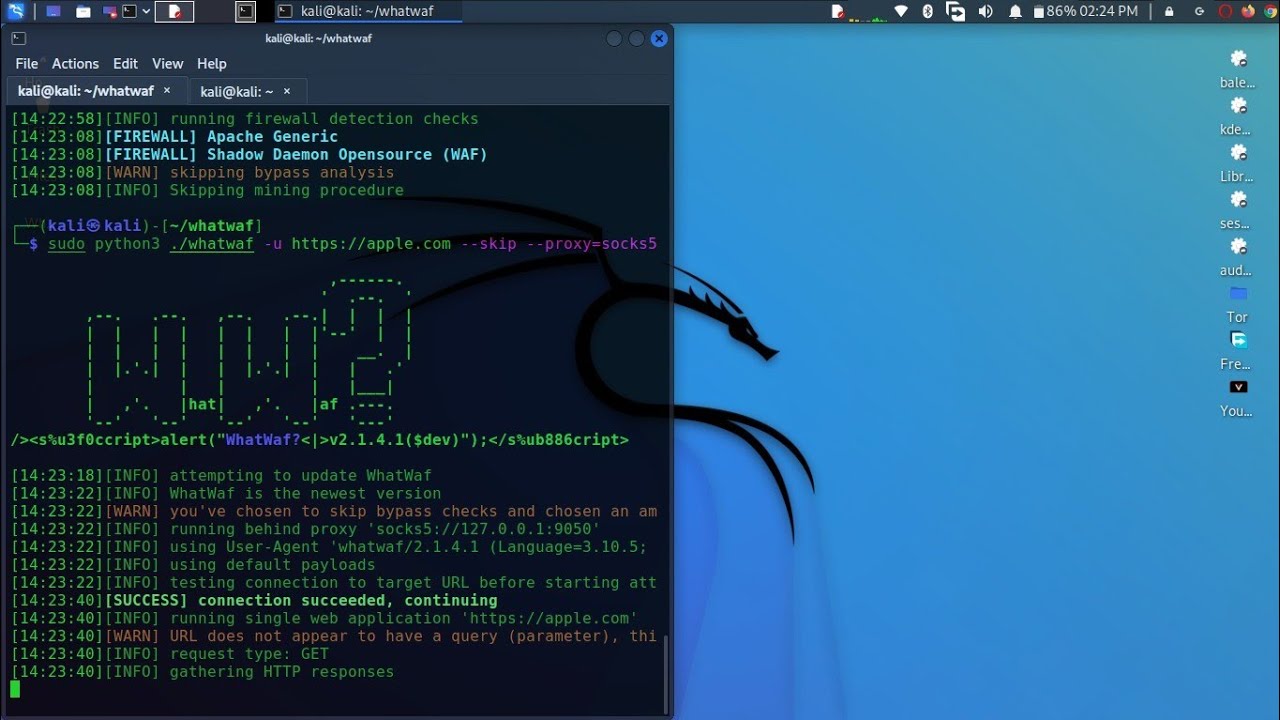Select the document taskbar item with red badge
The width and height of the screenshot is (1280, 720).
pos(175,11)
